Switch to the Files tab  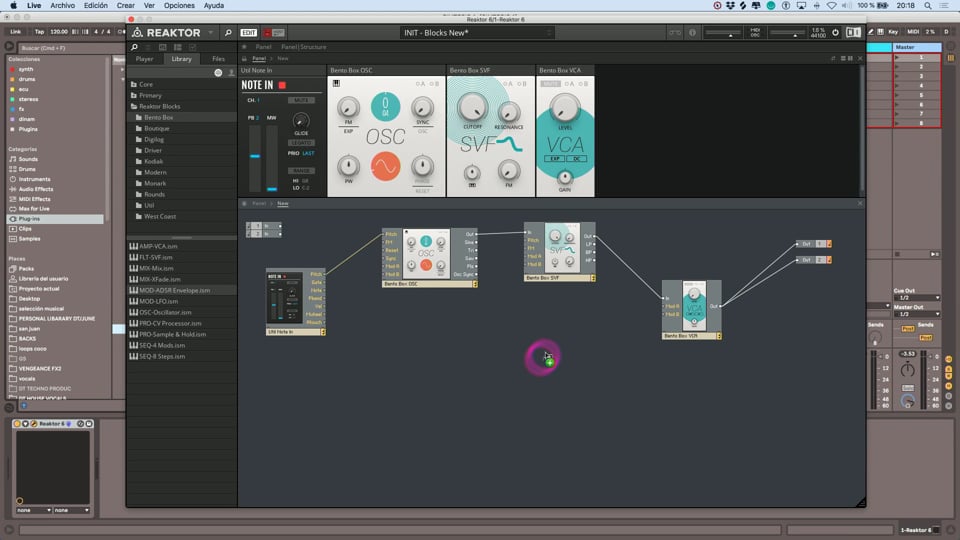coord(218,59)
